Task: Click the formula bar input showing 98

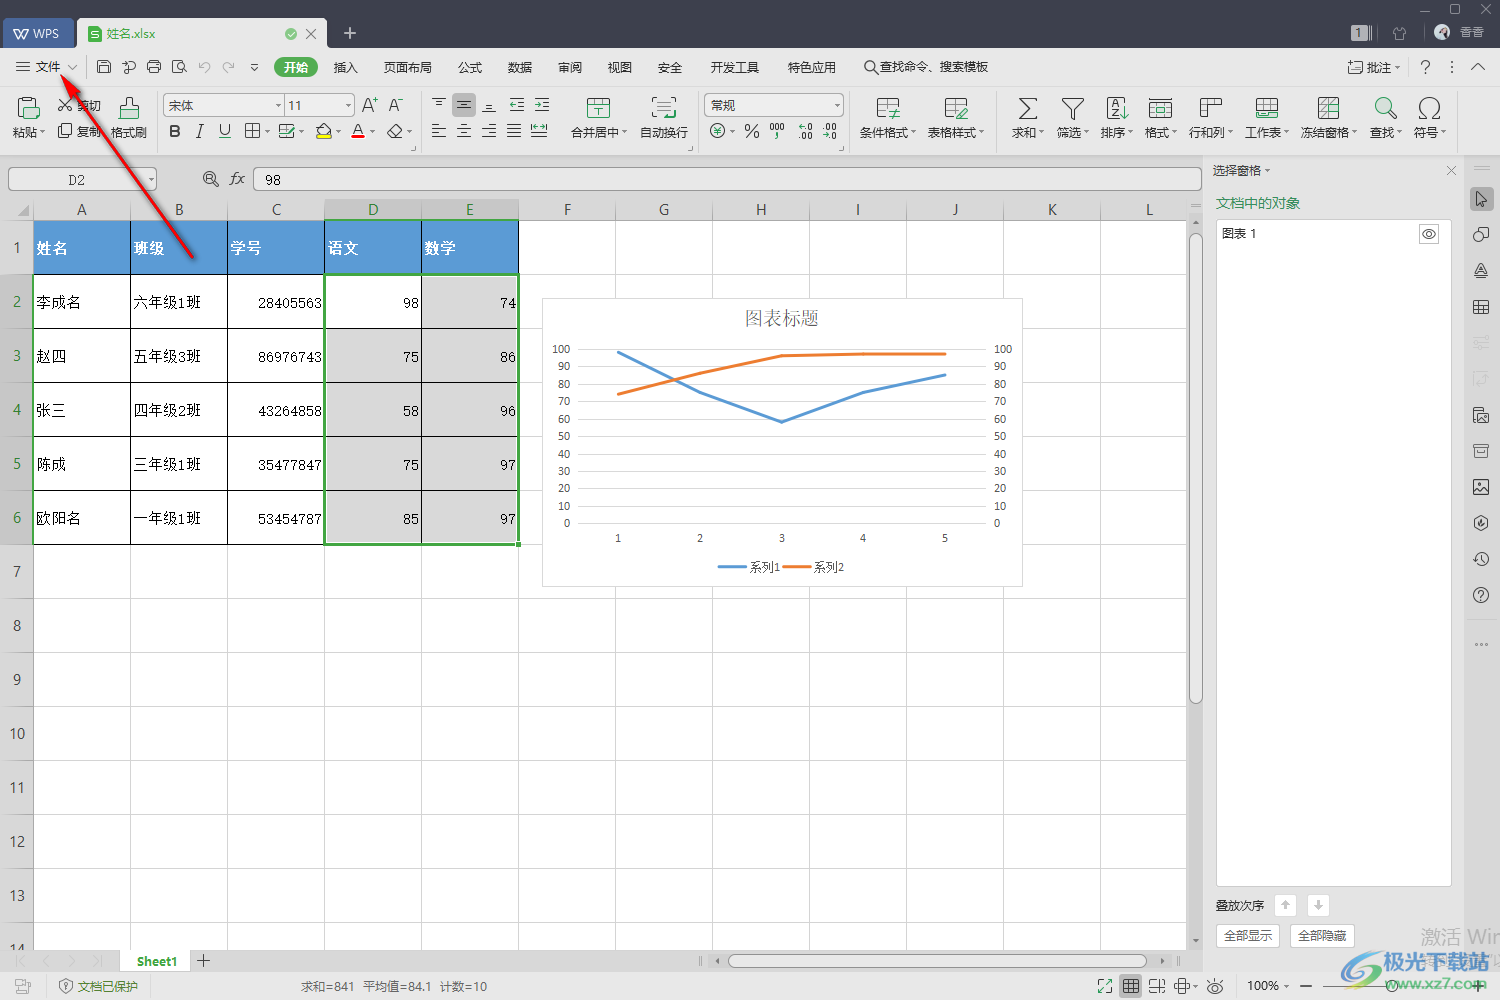Action: coord(727,180)
